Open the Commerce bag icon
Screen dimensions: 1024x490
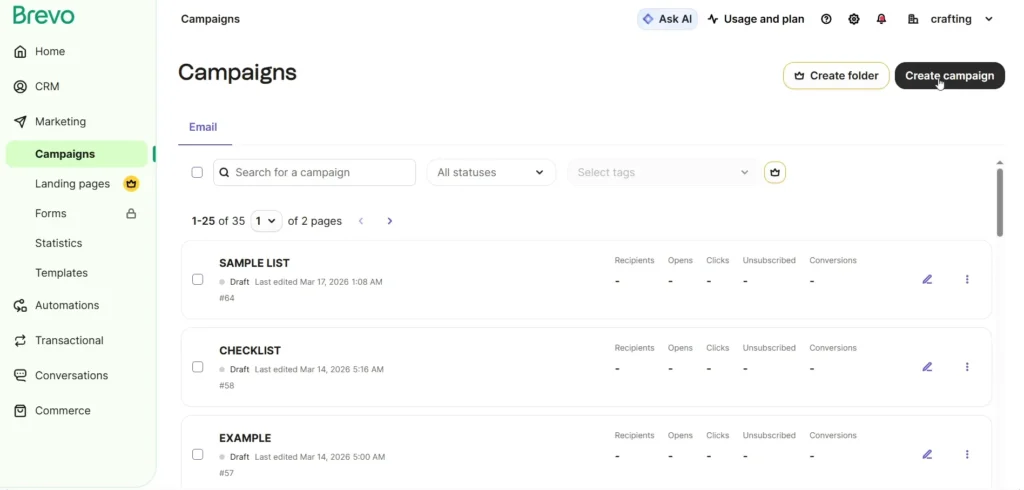[x=20, y=411]
